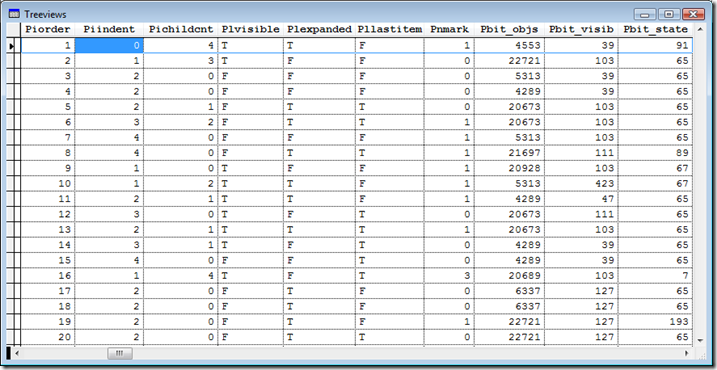Screen dimensions: 717x370
Task: Click the vertical scrollbar up arrow
Action: coord(700,29)
